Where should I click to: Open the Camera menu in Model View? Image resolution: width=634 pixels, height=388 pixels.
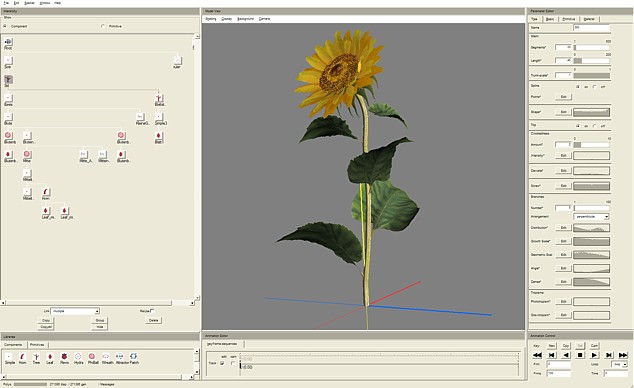(264, 19)
